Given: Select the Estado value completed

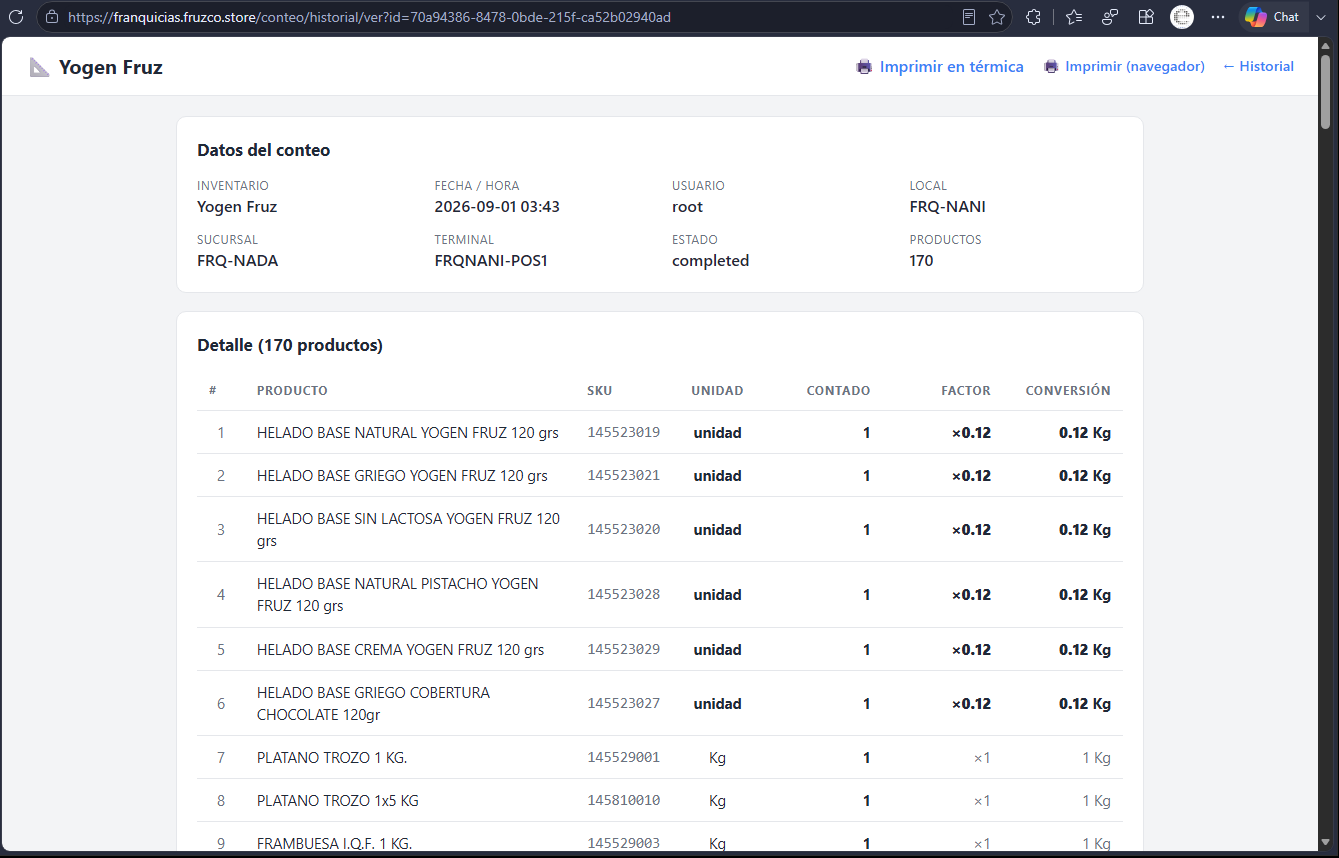Looking at the screenshot, I should (710, 261).
